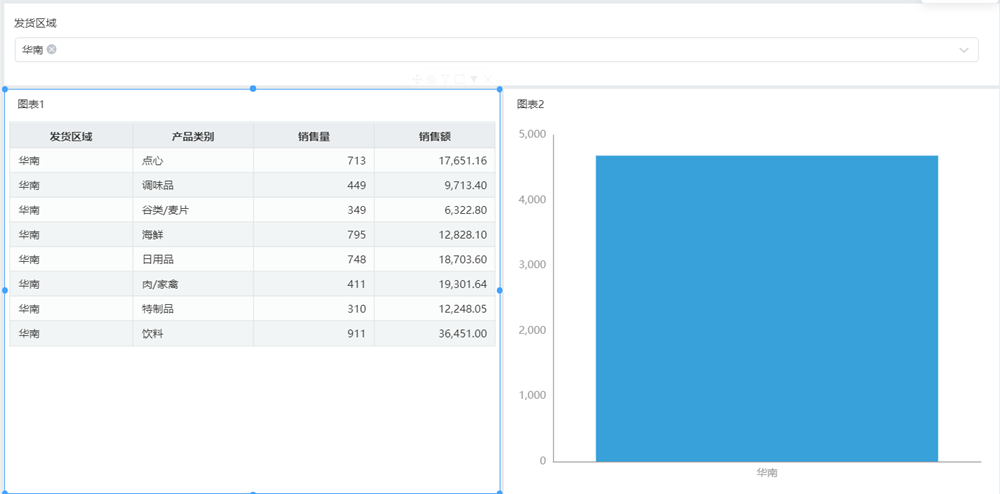
Task: Click the top-middle resize handle of 图表1
Action: coord(253,89)
